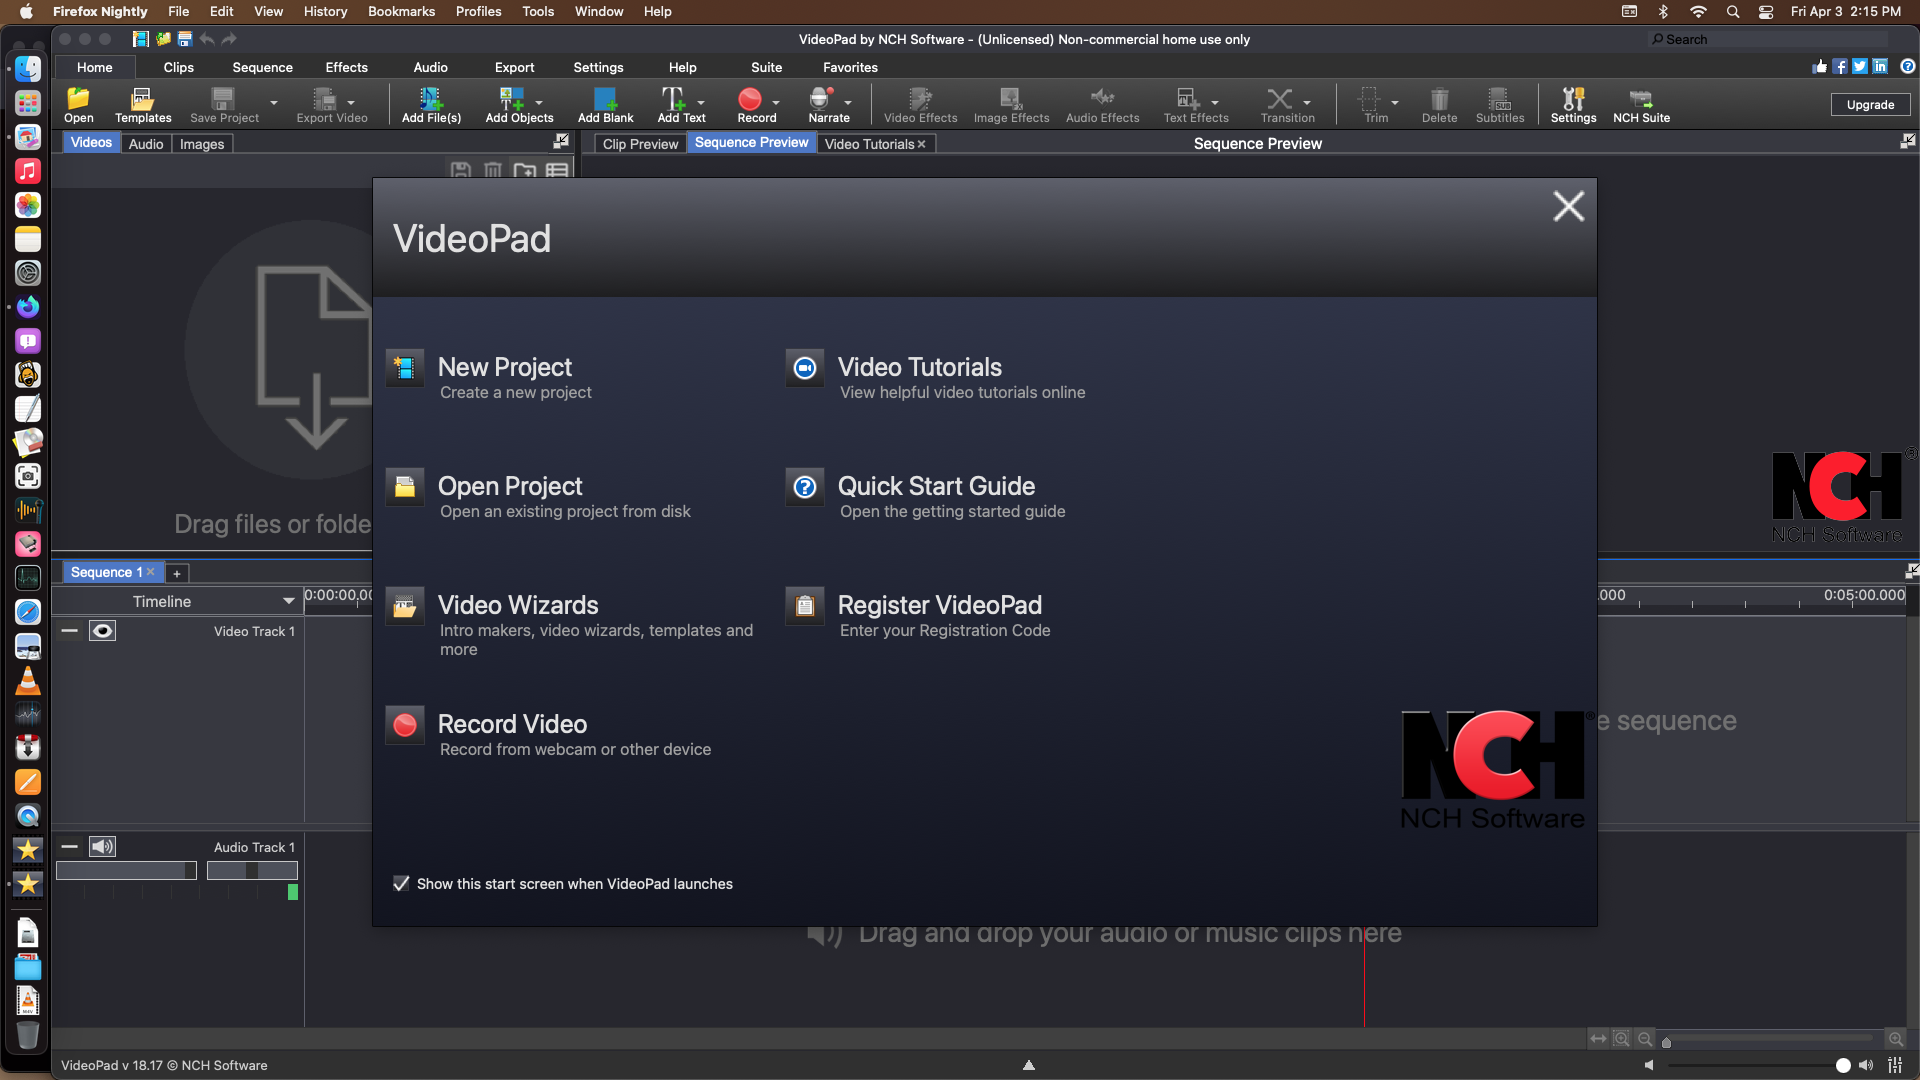Click the Video Effects toolbar icon
Image resolution: width=1920 pixels, height=1080 pixels.
[x=920, y=104]
